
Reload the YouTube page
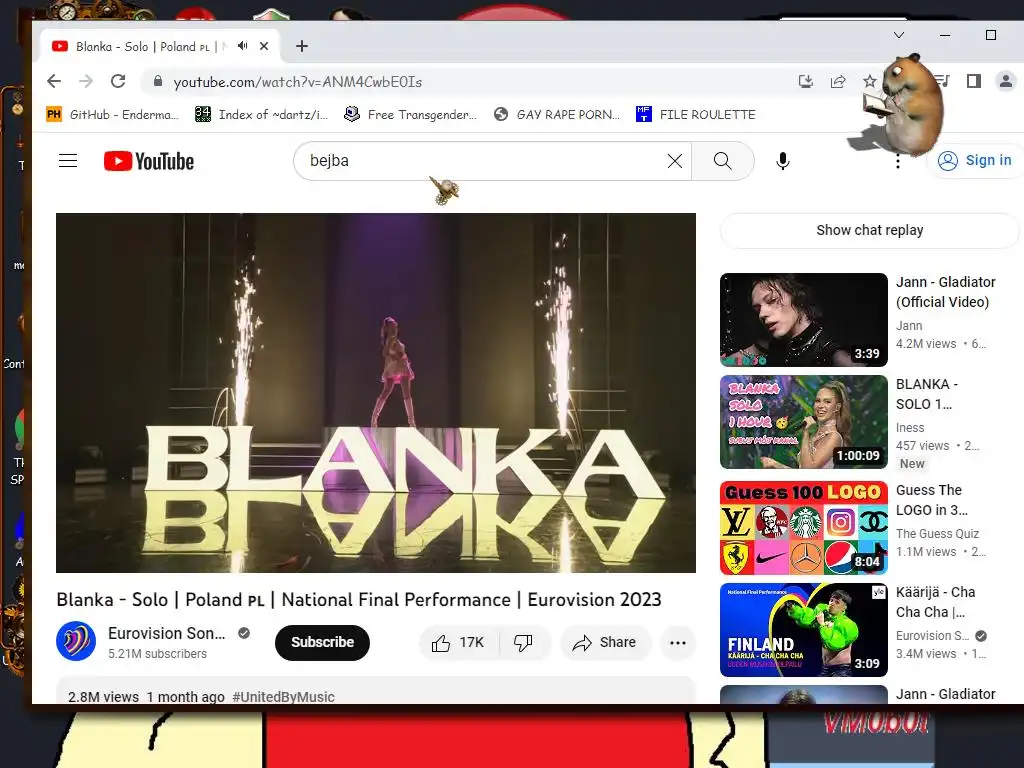[118, 82]
